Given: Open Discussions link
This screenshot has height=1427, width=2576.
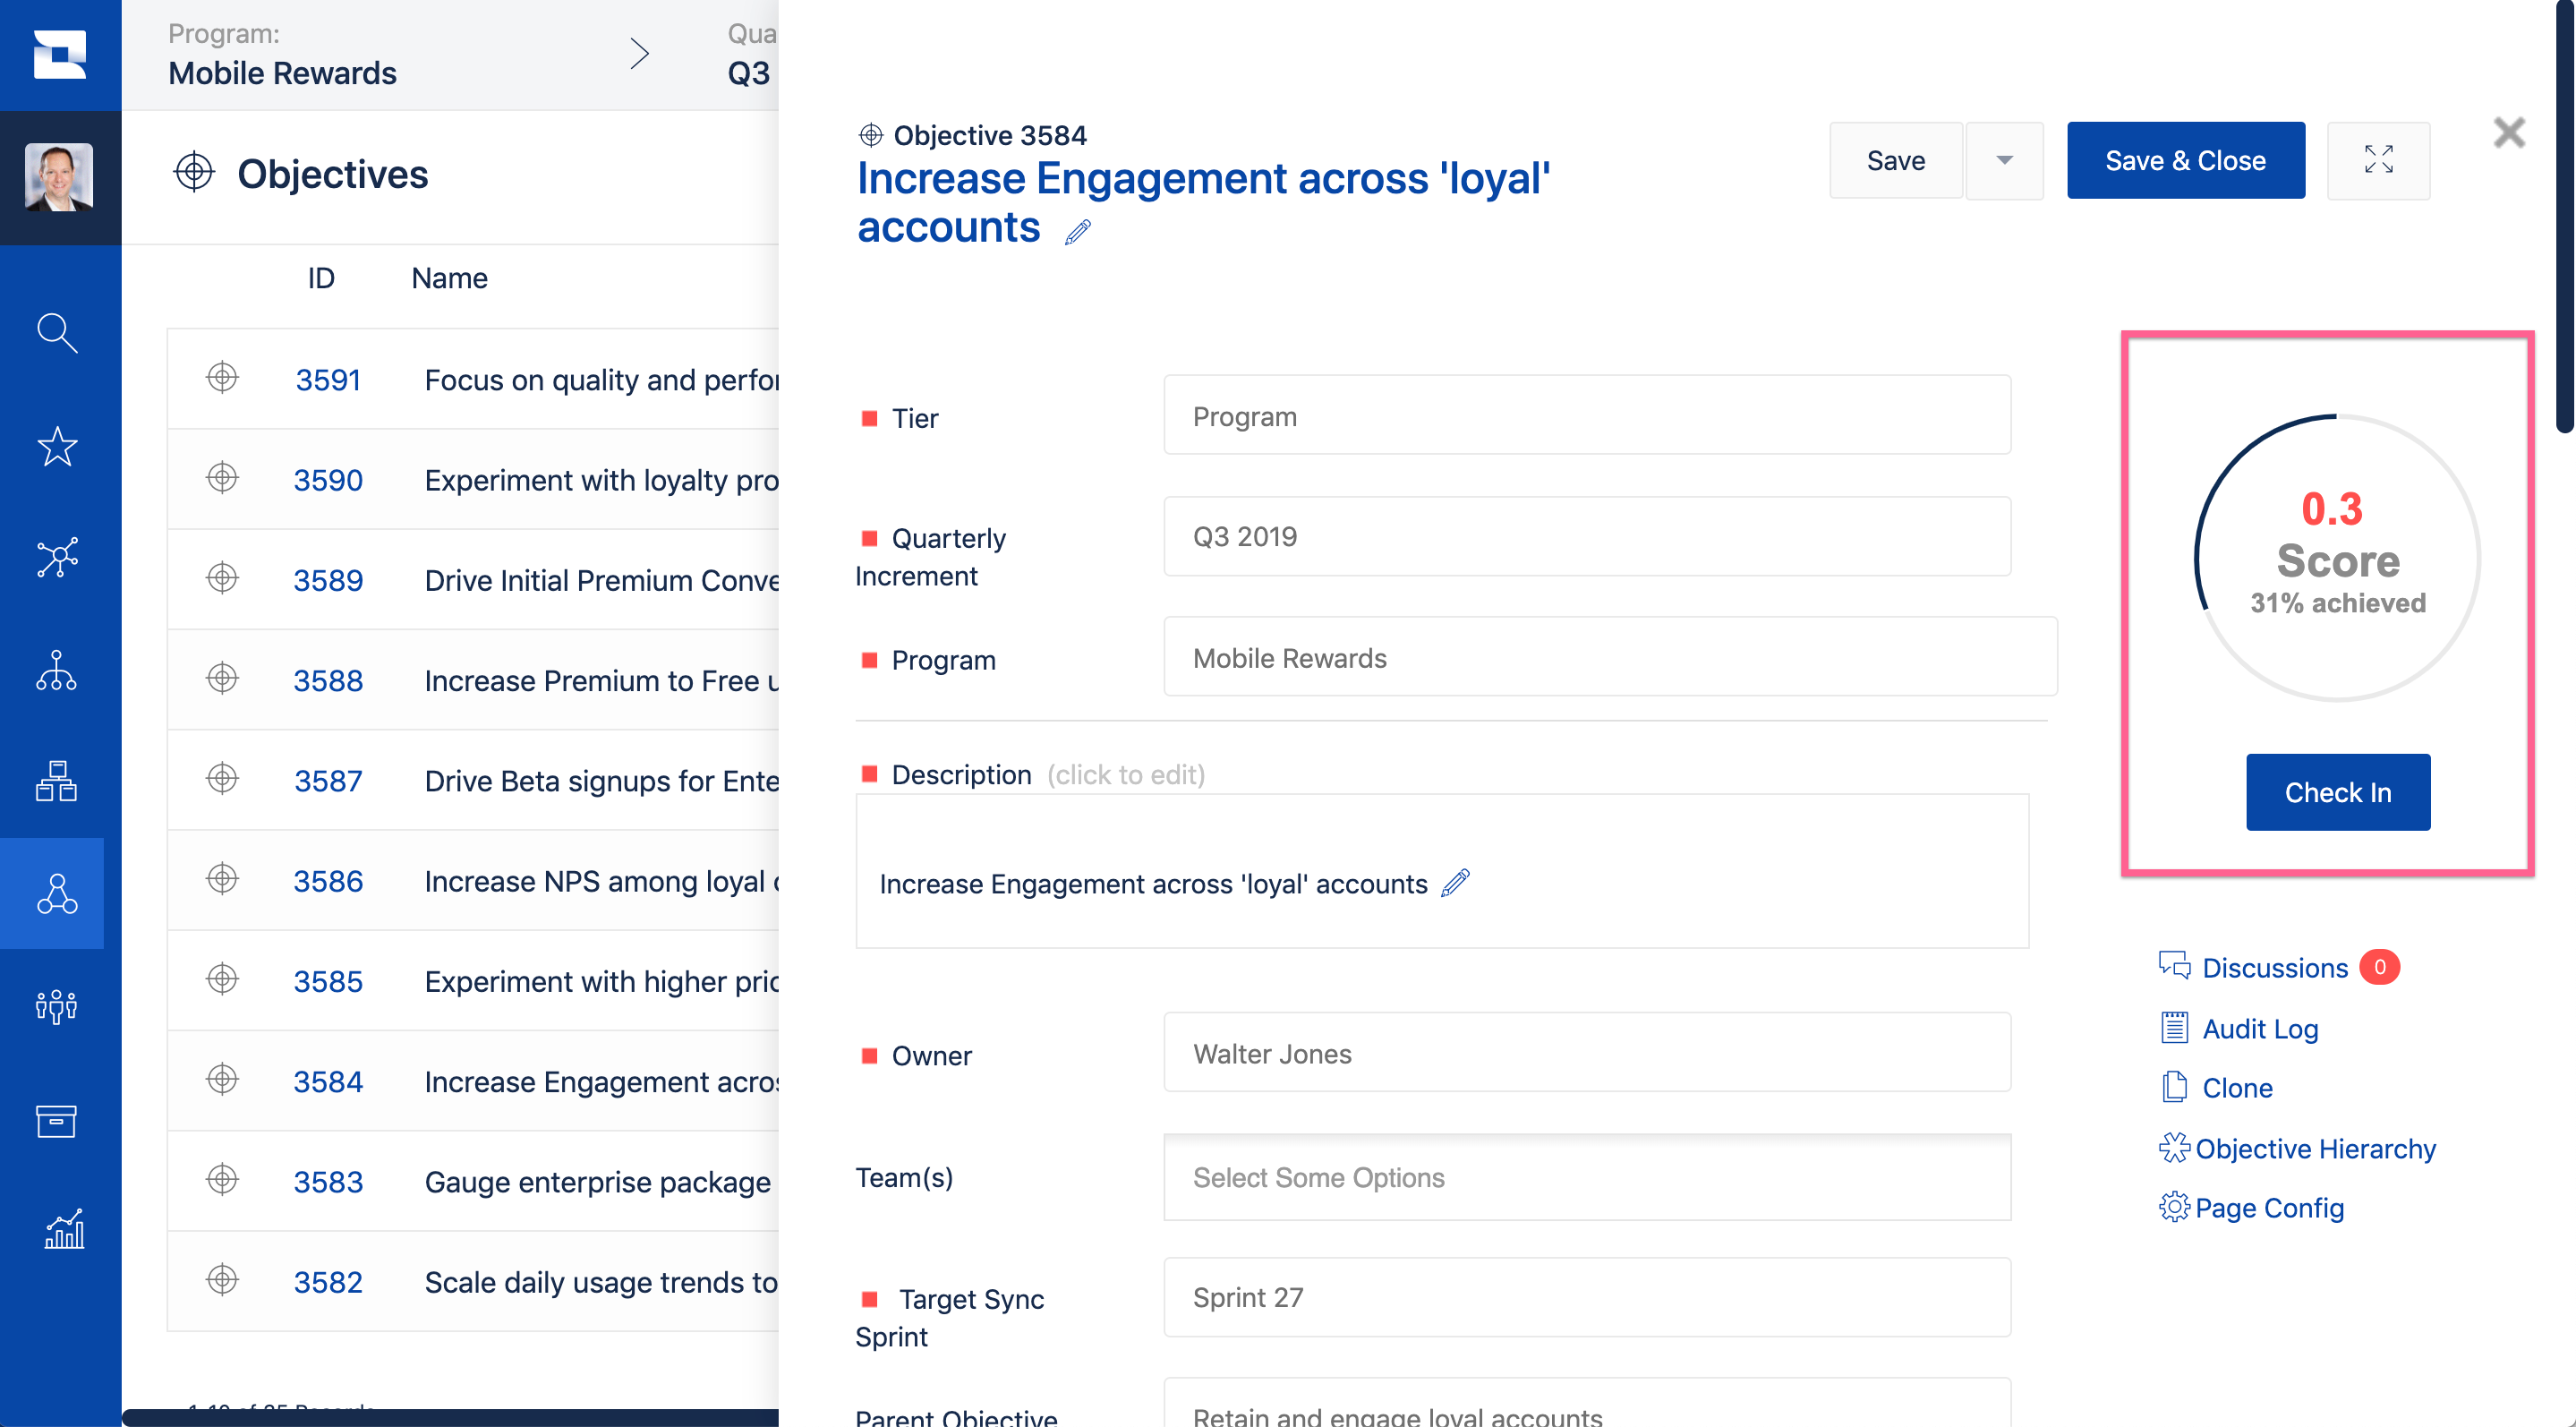Looking at the screenshot, I should click(2274, 968).
